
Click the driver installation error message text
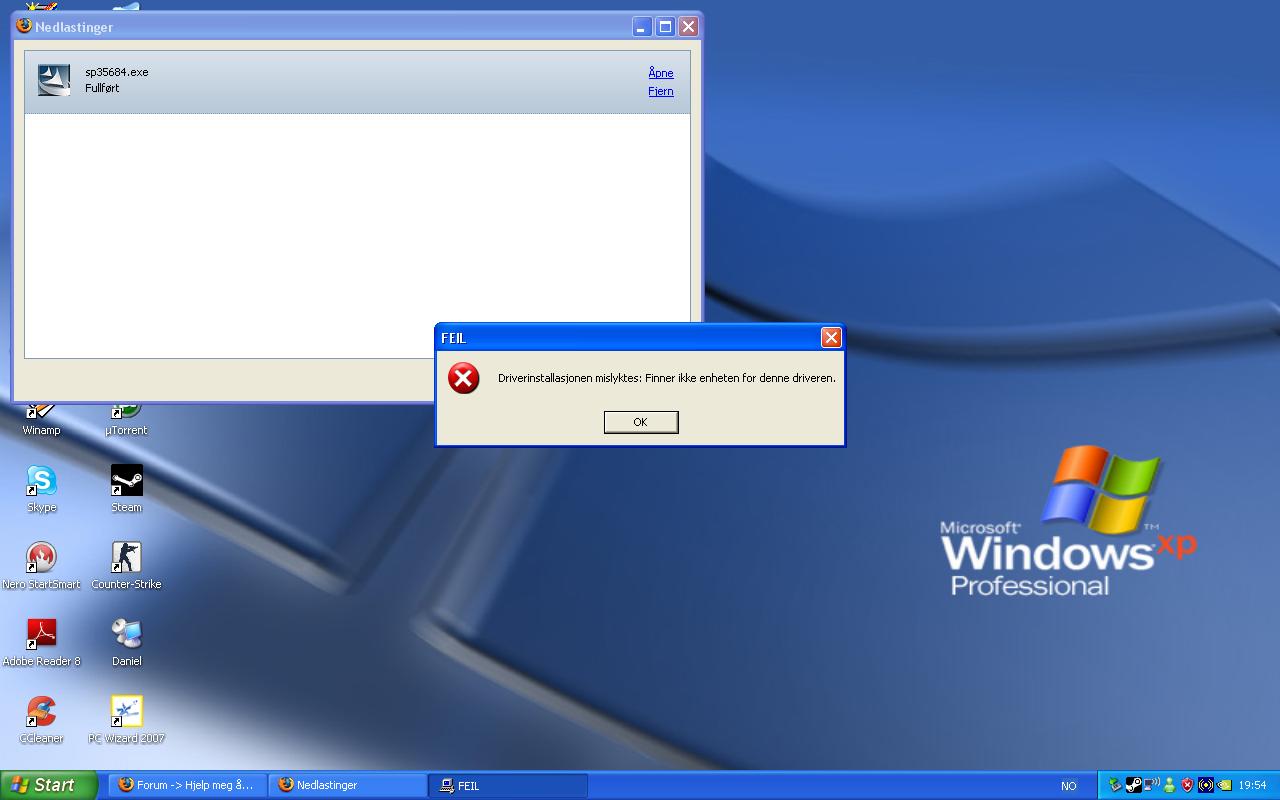coord(667,378)
